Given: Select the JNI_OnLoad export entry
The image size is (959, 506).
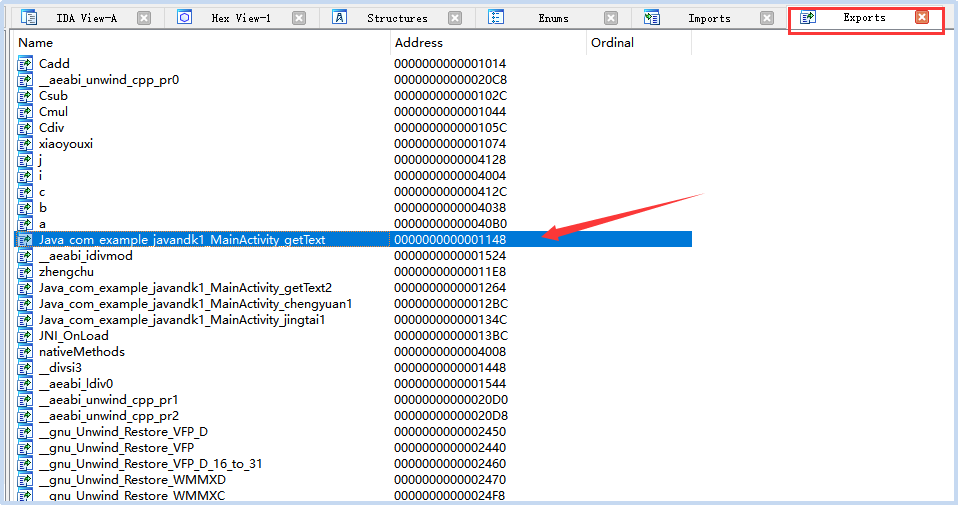Looking at the screenshot, I should [x=74, y=336].
